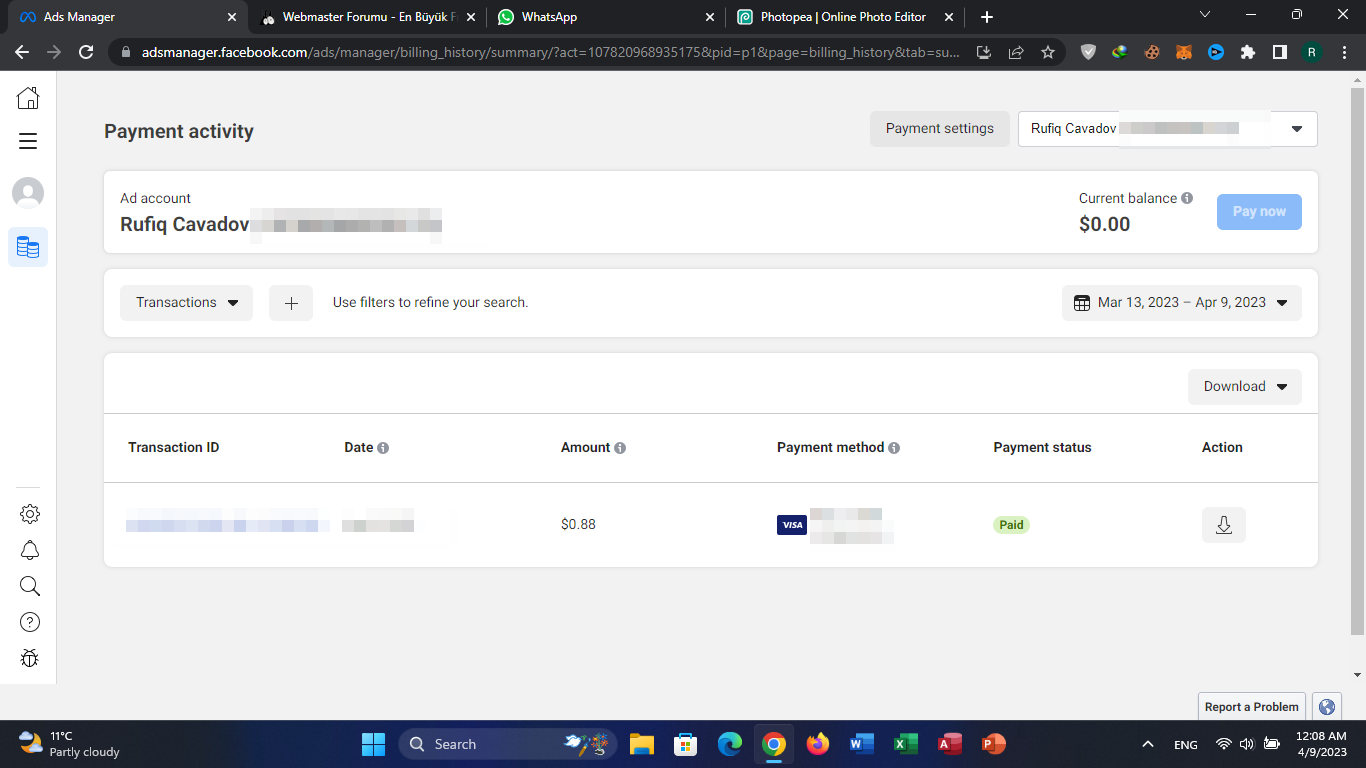Click the globe icon beside Report a Problem
The width and height of the screenshot is (1366, 768).
pos(1327,707)
